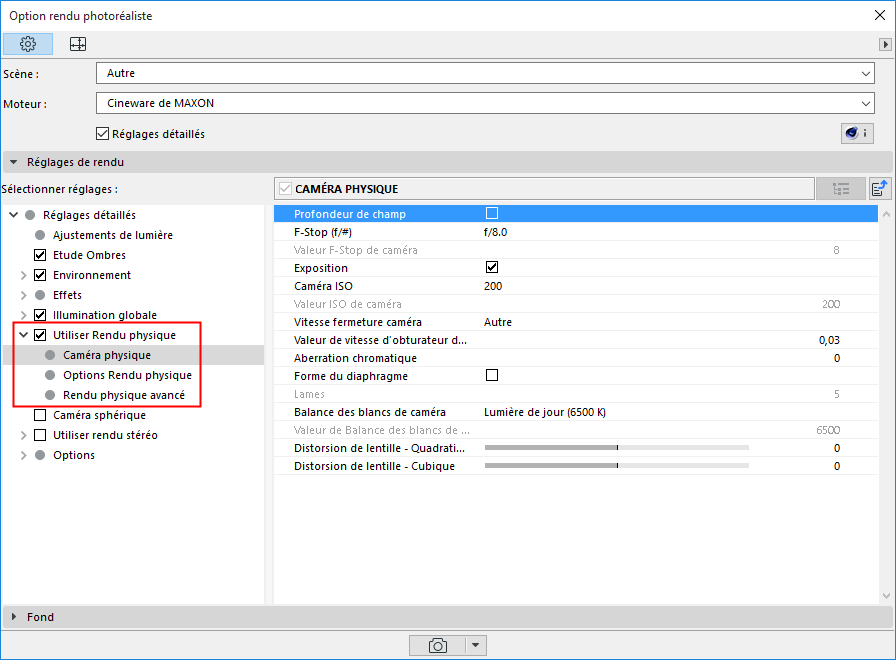
Task: Select Rendu physique avancé tree item
Action: [124, 395]
